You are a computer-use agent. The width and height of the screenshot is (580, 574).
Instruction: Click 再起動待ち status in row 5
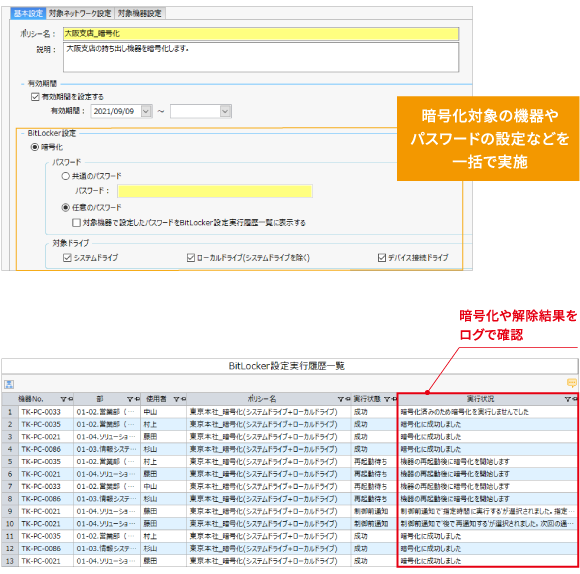370,462
